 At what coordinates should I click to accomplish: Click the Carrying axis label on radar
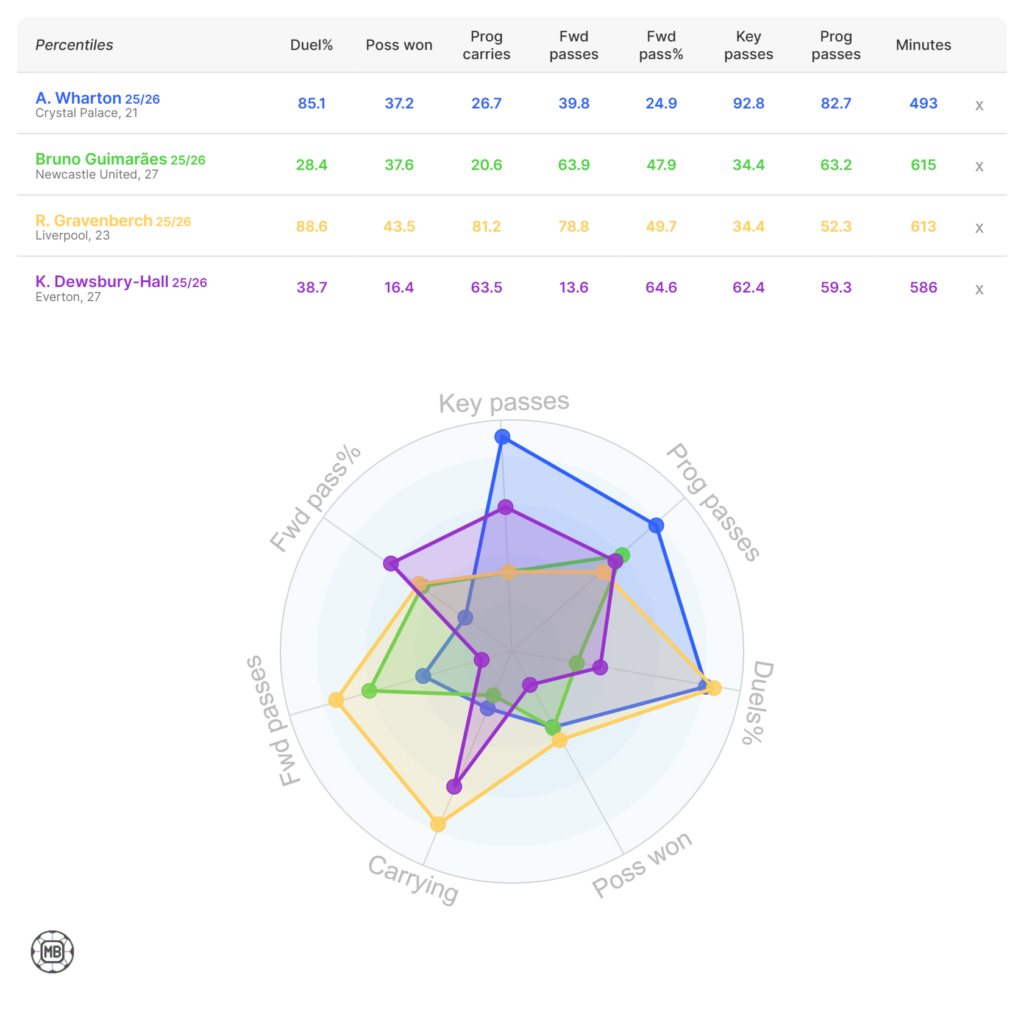[413, 879]
